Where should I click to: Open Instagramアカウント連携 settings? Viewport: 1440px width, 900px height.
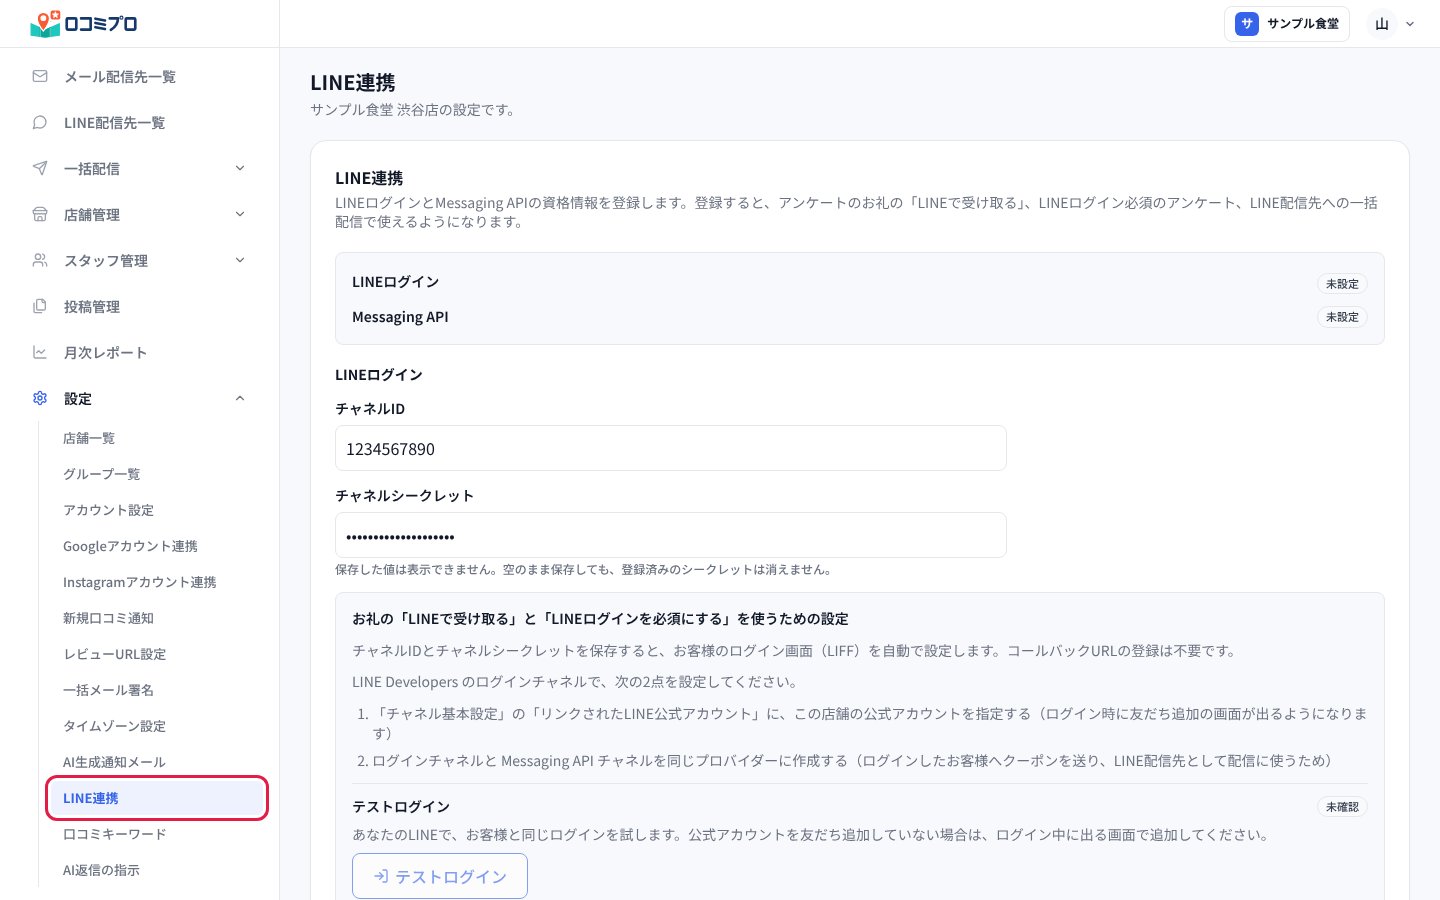tap(140, 582)
